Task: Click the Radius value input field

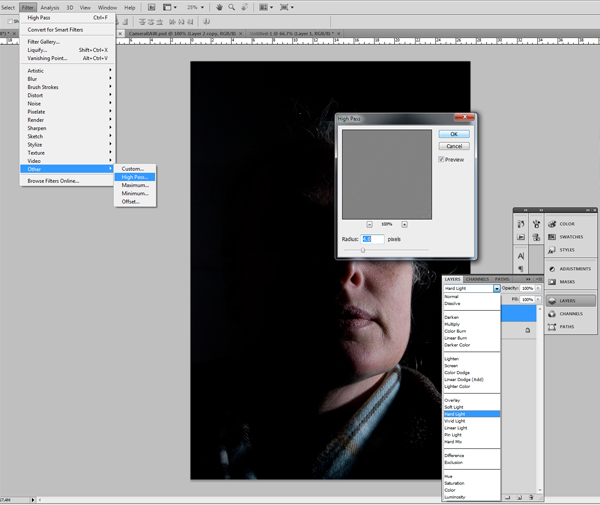Action: 372,239
